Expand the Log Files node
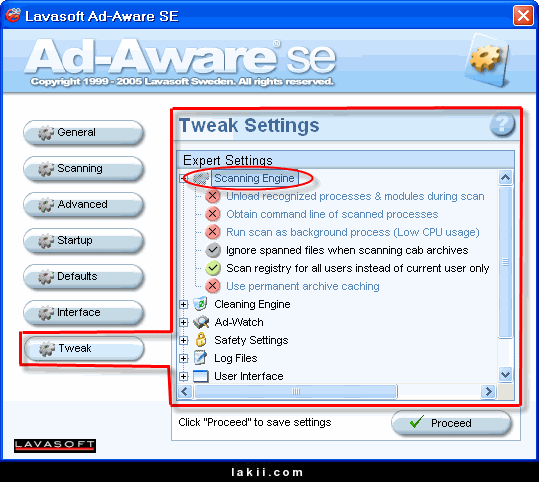Image resolution: width=539 pixels, height=482 pixels. coord(184,358)
